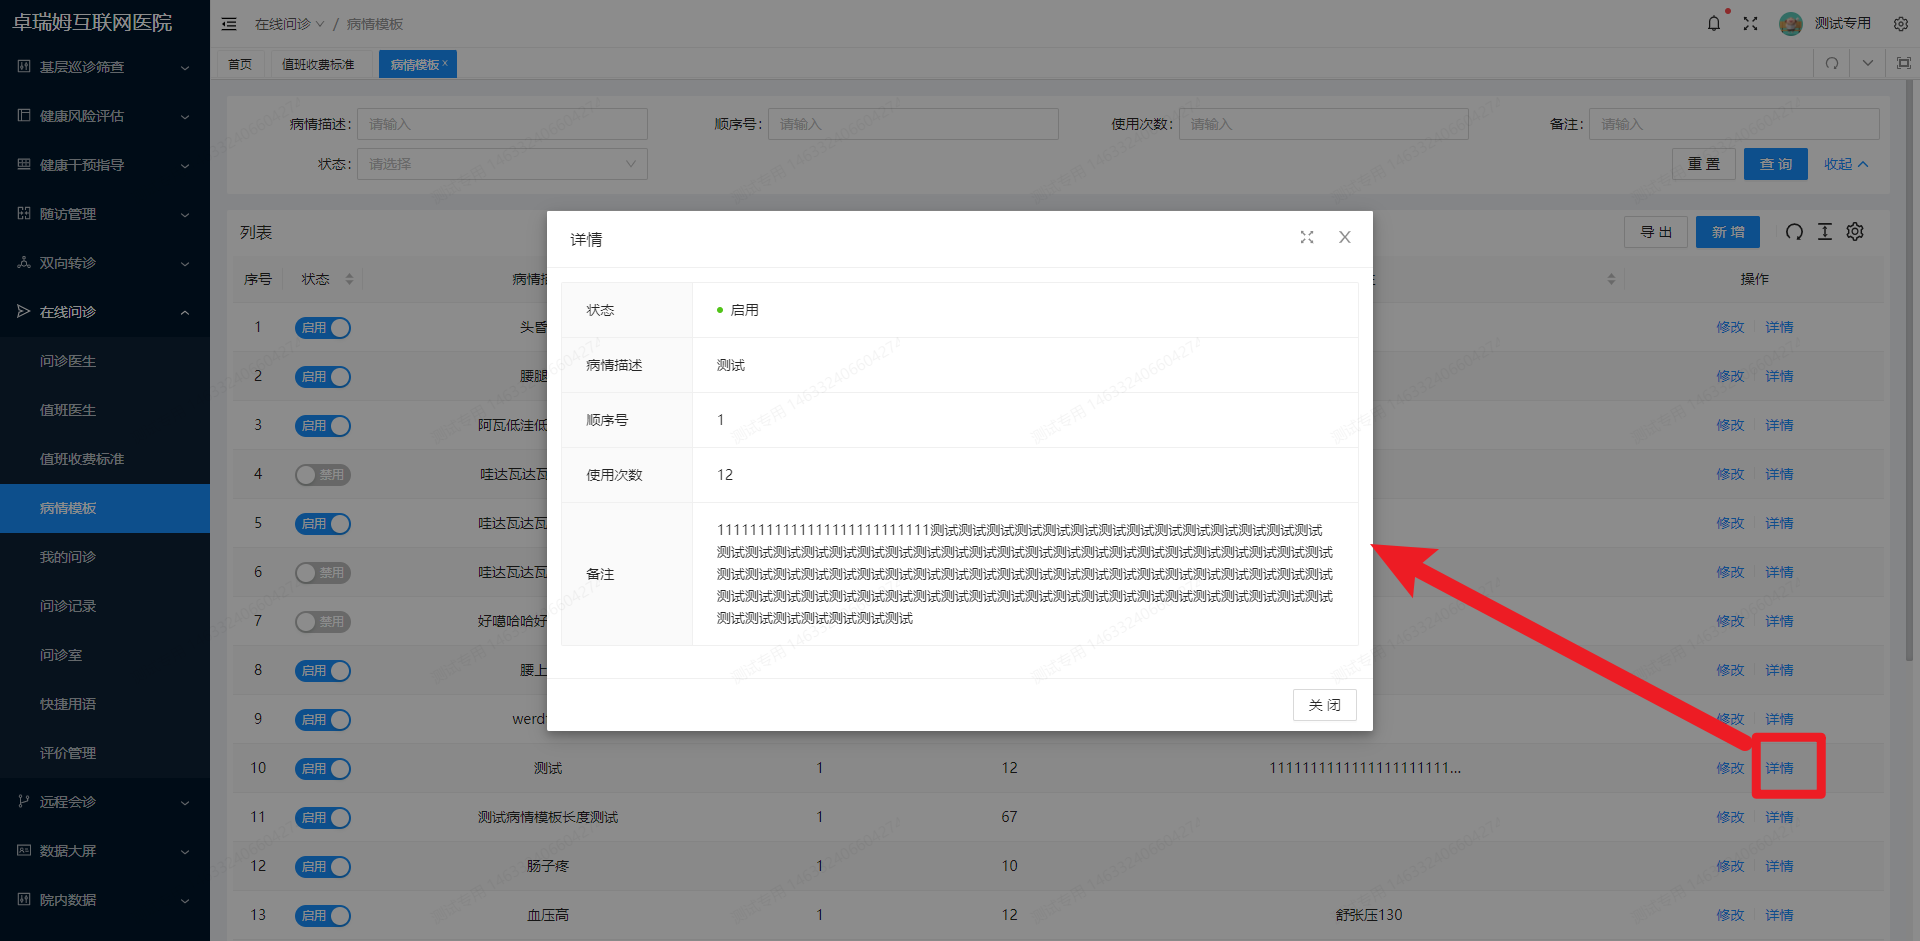Open row density settings via the height icon

pos(1824,231)
